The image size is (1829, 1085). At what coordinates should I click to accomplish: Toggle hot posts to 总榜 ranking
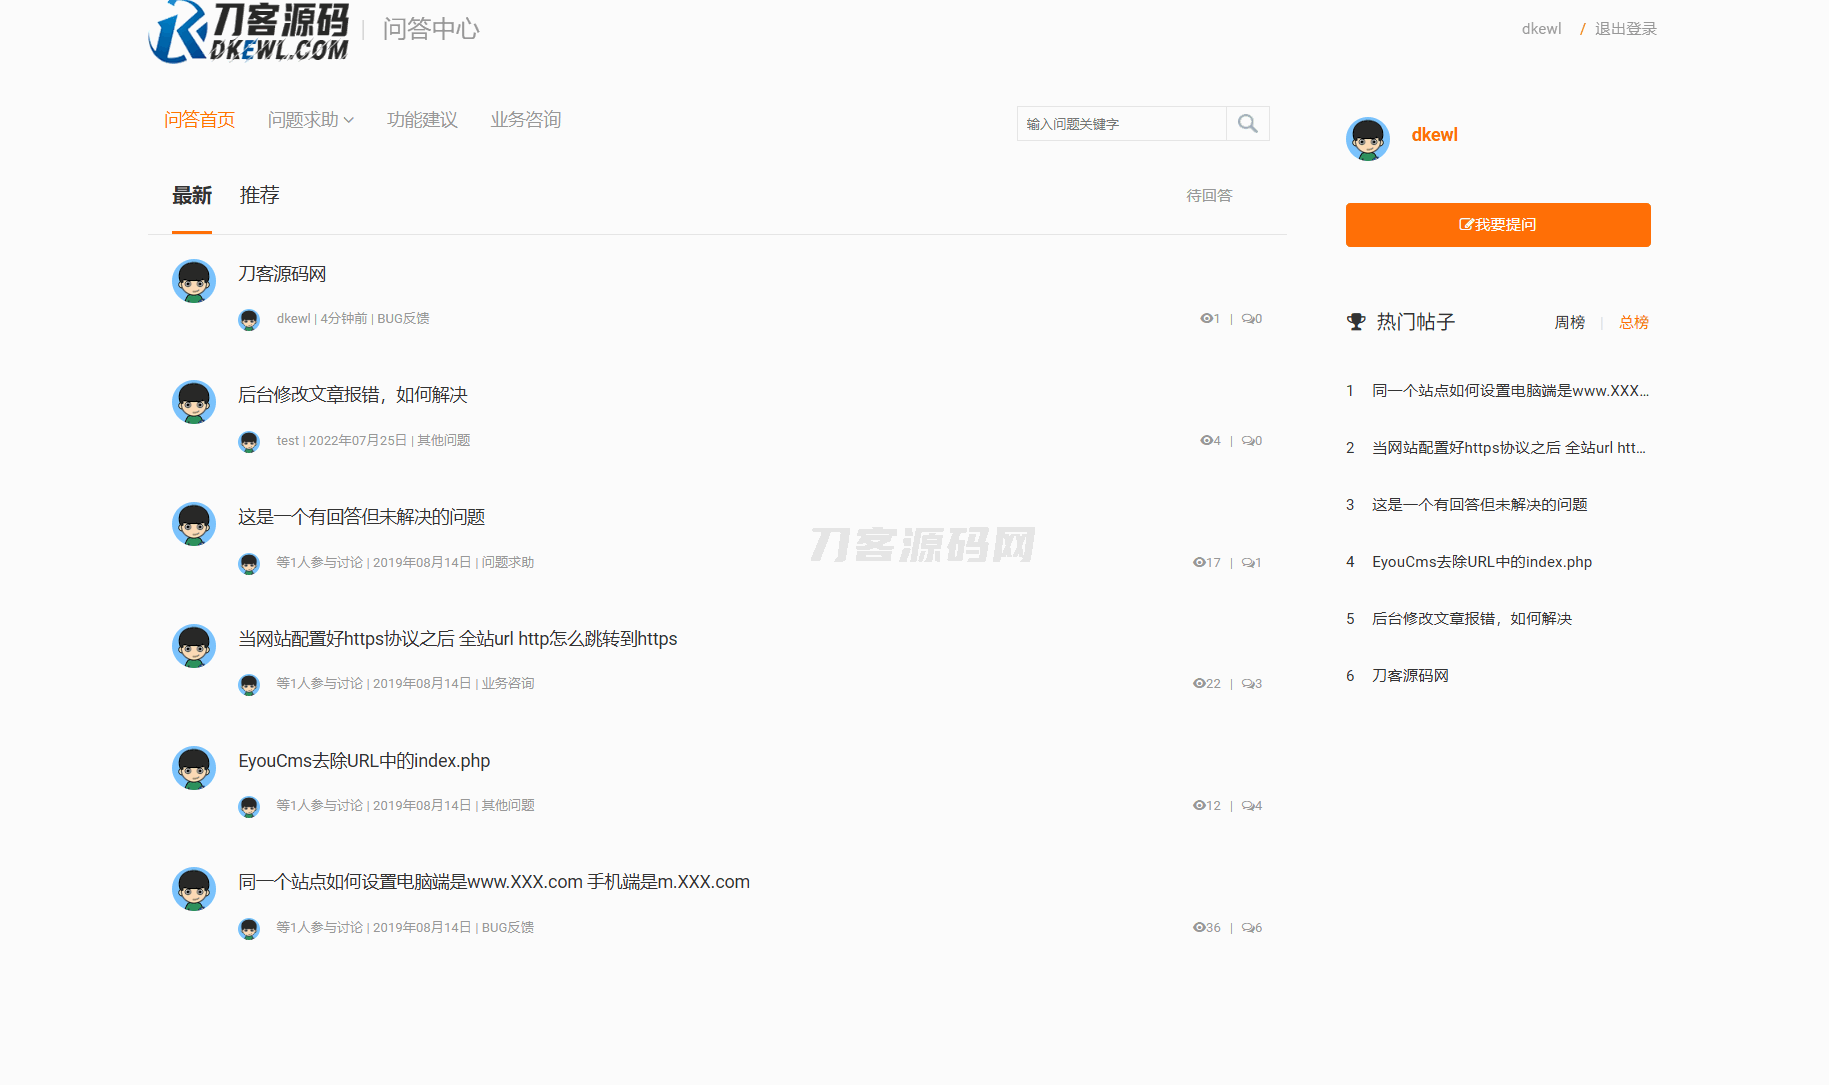coord(1633,323)
